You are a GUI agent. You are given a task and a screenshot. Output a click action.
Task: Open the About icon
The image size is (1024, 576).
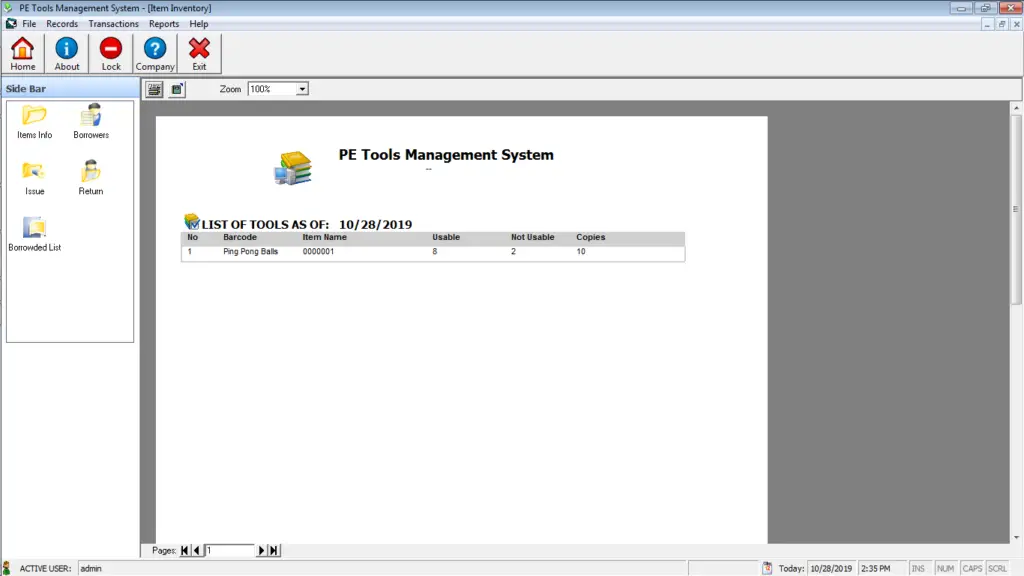tap(66, 52)
